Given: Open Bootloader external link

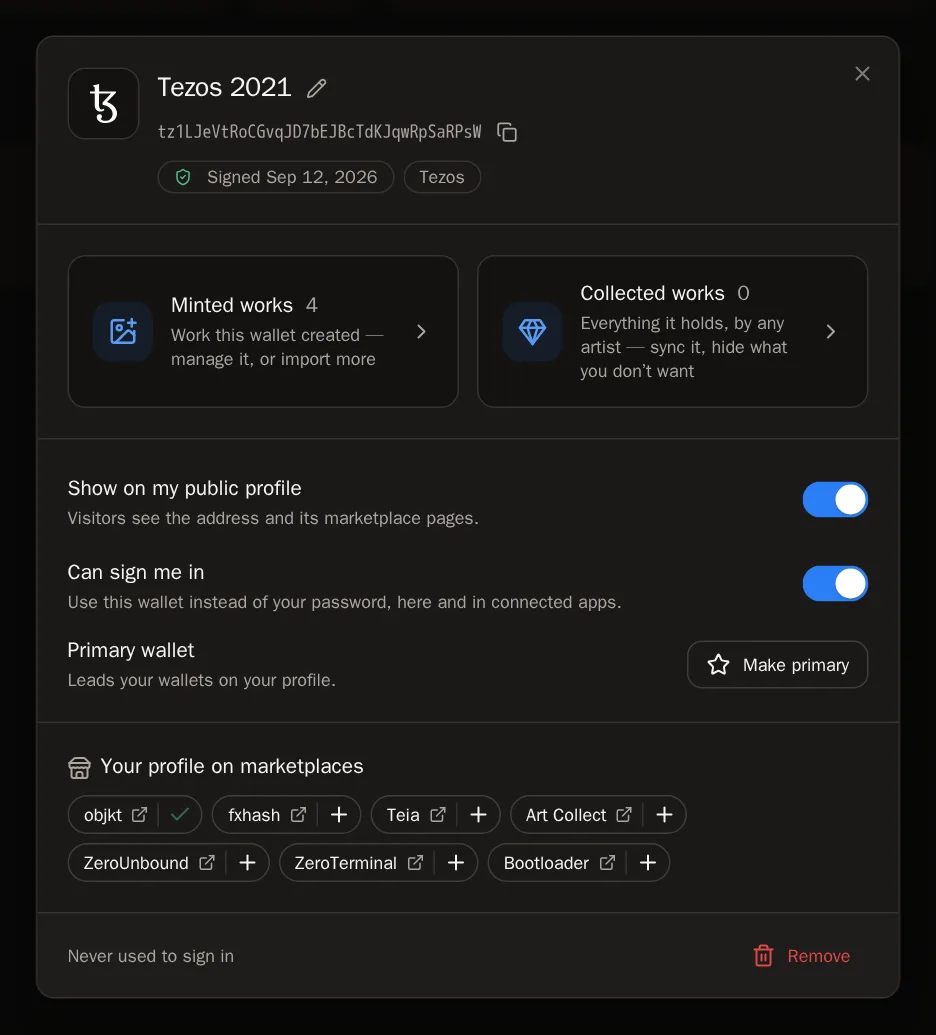Looking at the screenshot, I should click(607, 863).
